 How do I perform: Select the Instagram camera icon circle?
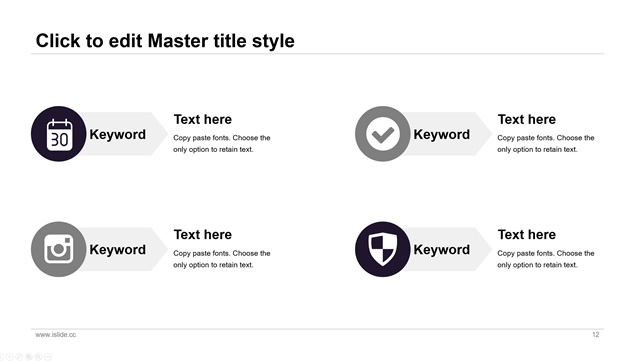(x=59, y=249)
